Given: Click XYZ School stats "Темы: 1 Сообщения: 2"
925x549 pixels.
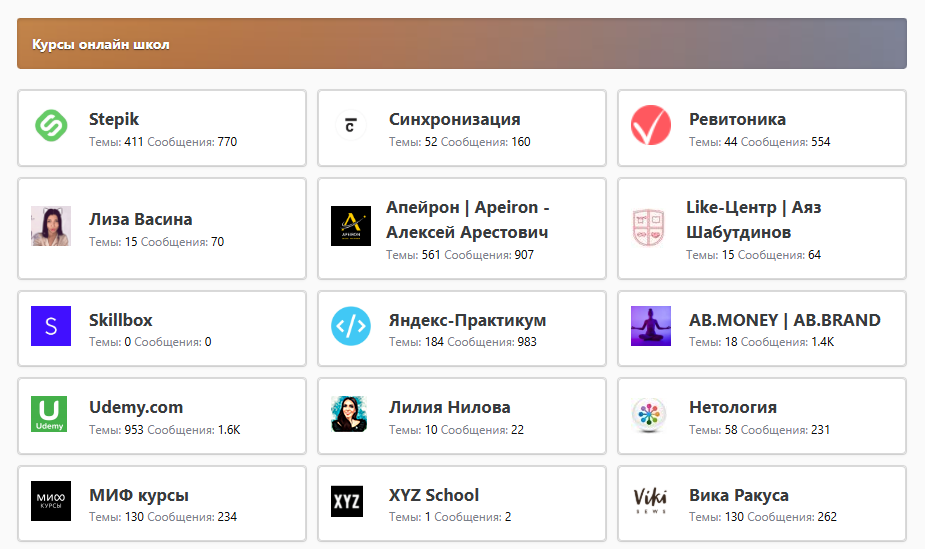Looking at the screenshot, I should click(450, 517).
